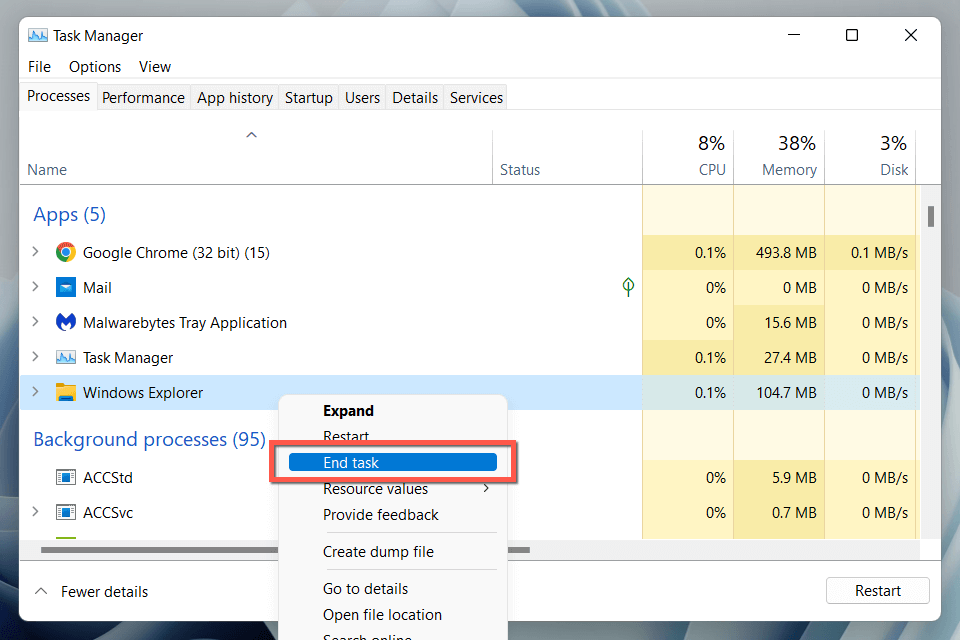960x640 pixels.
Task: Click the vertical scrollbar thumb
Action: click(x=931, y=216)
